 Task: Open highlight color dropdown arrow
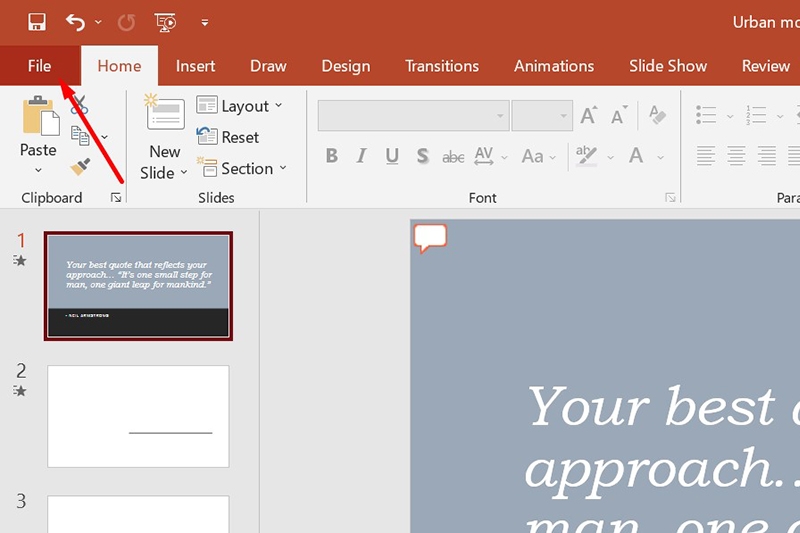pyautogui.click(x=610, y=158)
